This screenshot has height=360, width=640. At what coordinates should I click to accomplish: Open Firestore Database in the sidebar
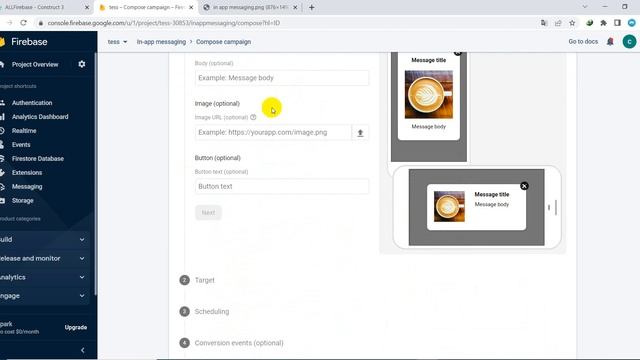38,158
